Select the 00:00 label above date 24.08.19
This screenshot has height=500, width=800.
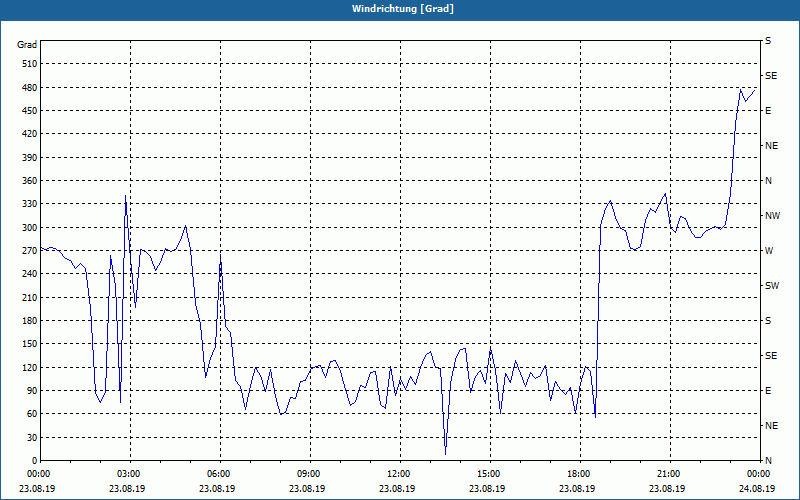[758, 473]
